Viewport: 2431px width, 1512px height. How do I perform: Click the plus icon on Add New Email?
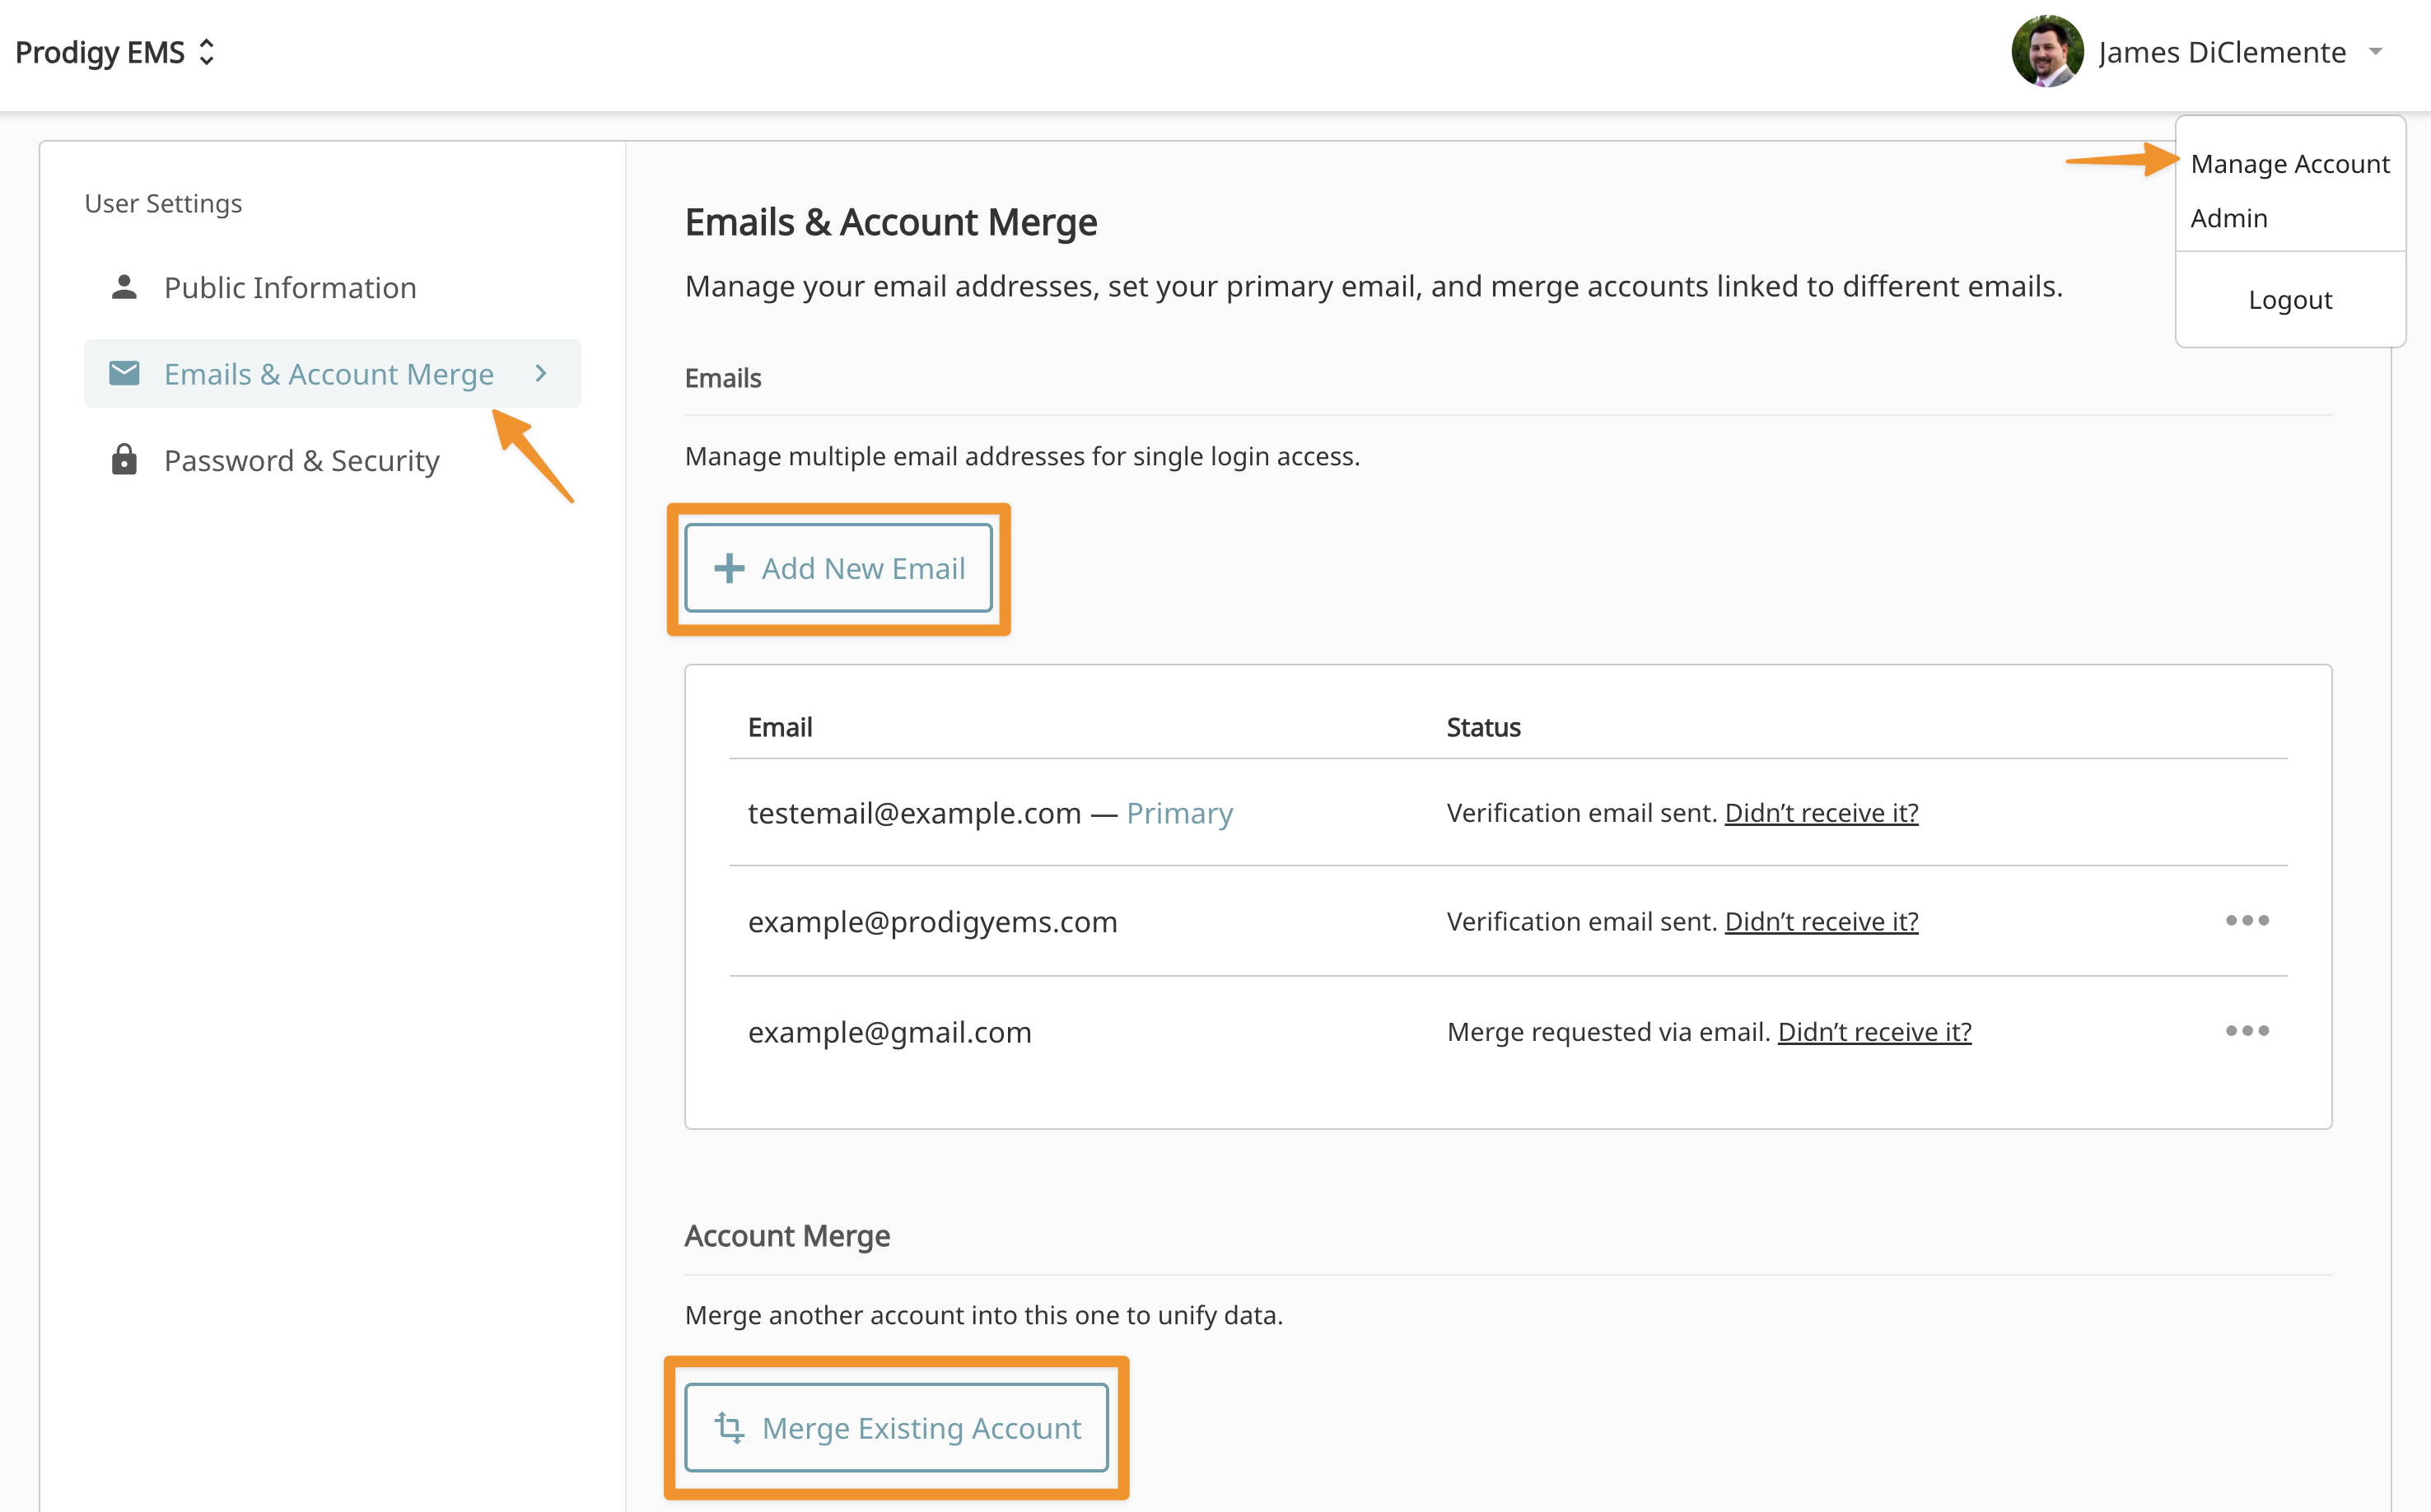pos(729,568)
